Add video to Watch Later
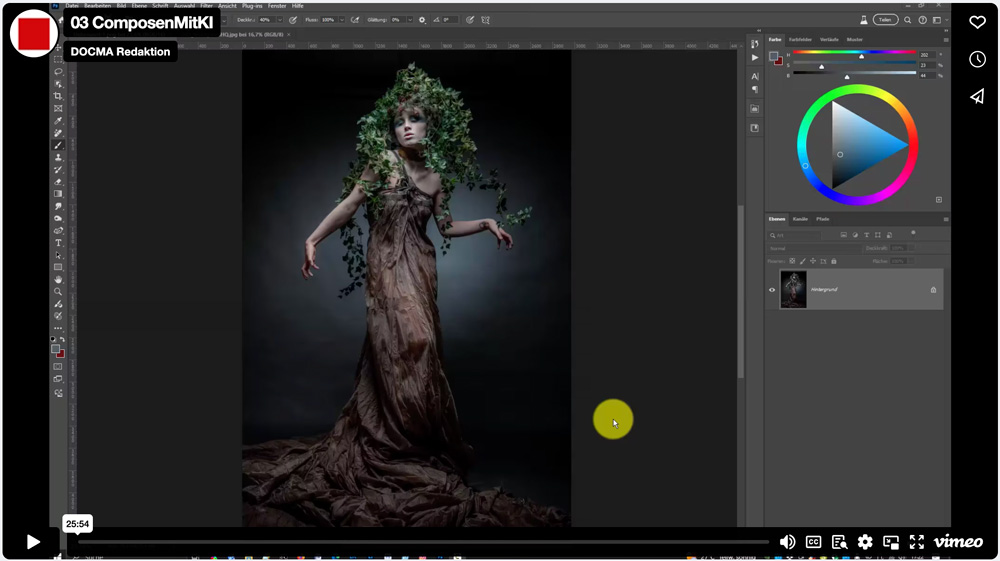This screenshot has width=1000, height=561. click(x=977, y=59)
